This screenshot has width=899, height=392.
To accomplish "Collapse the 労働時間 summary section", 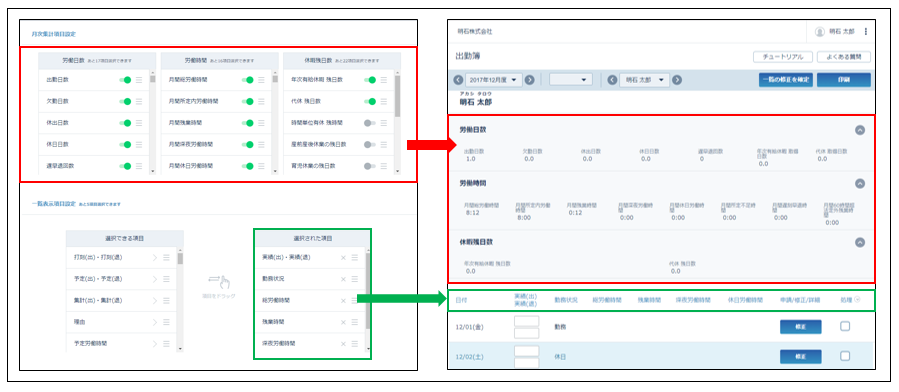I will click(x=859, y=183).
